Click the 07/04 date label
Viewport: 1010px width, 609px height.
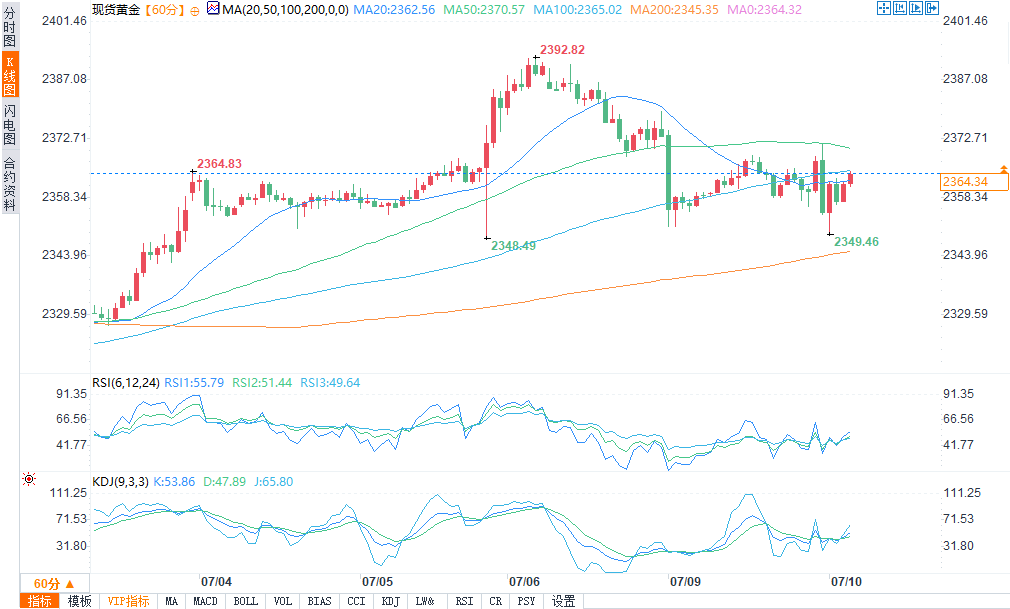click(216, 582)
